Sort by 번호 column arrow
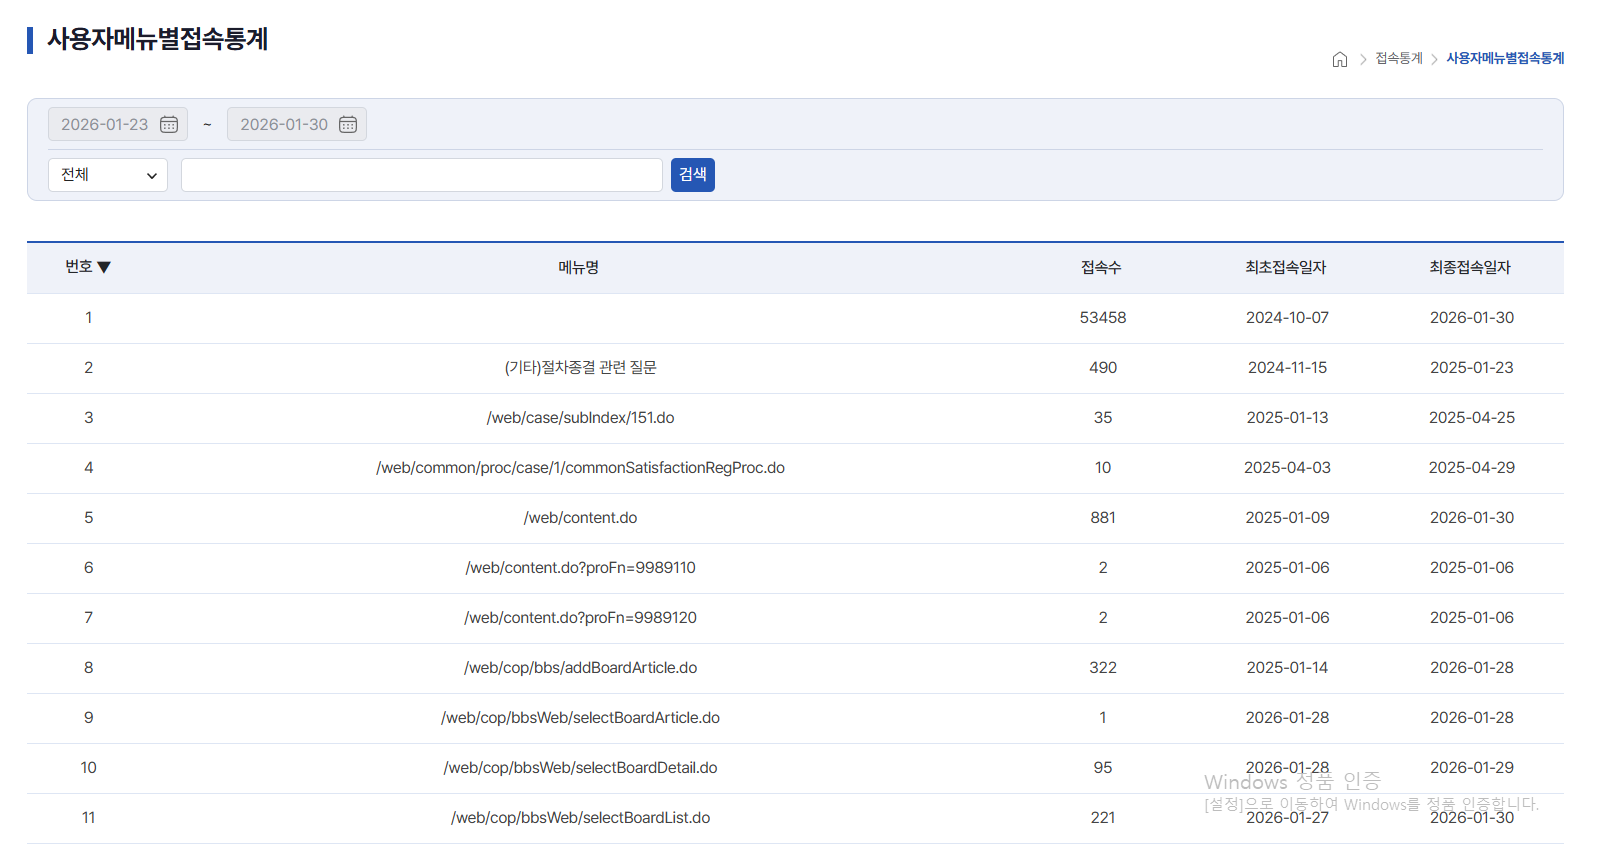 tap(104, 267)
